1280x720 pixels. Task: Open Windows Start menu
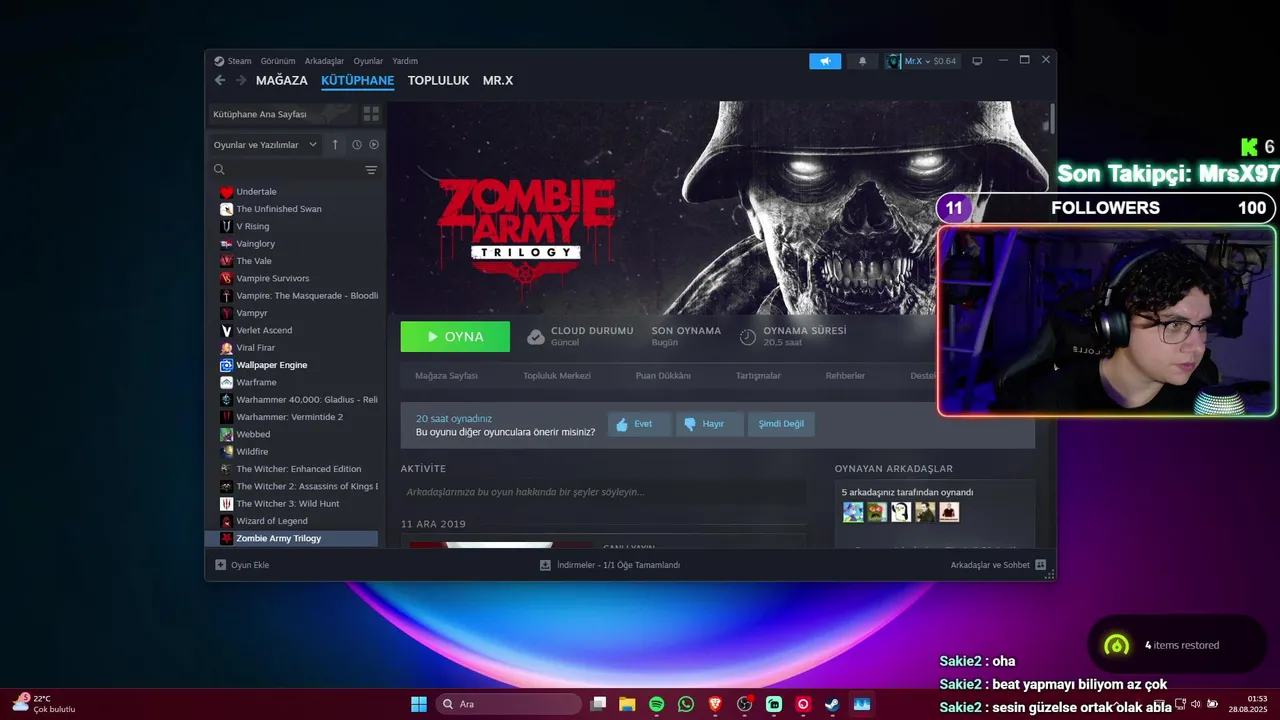(419, 704)
